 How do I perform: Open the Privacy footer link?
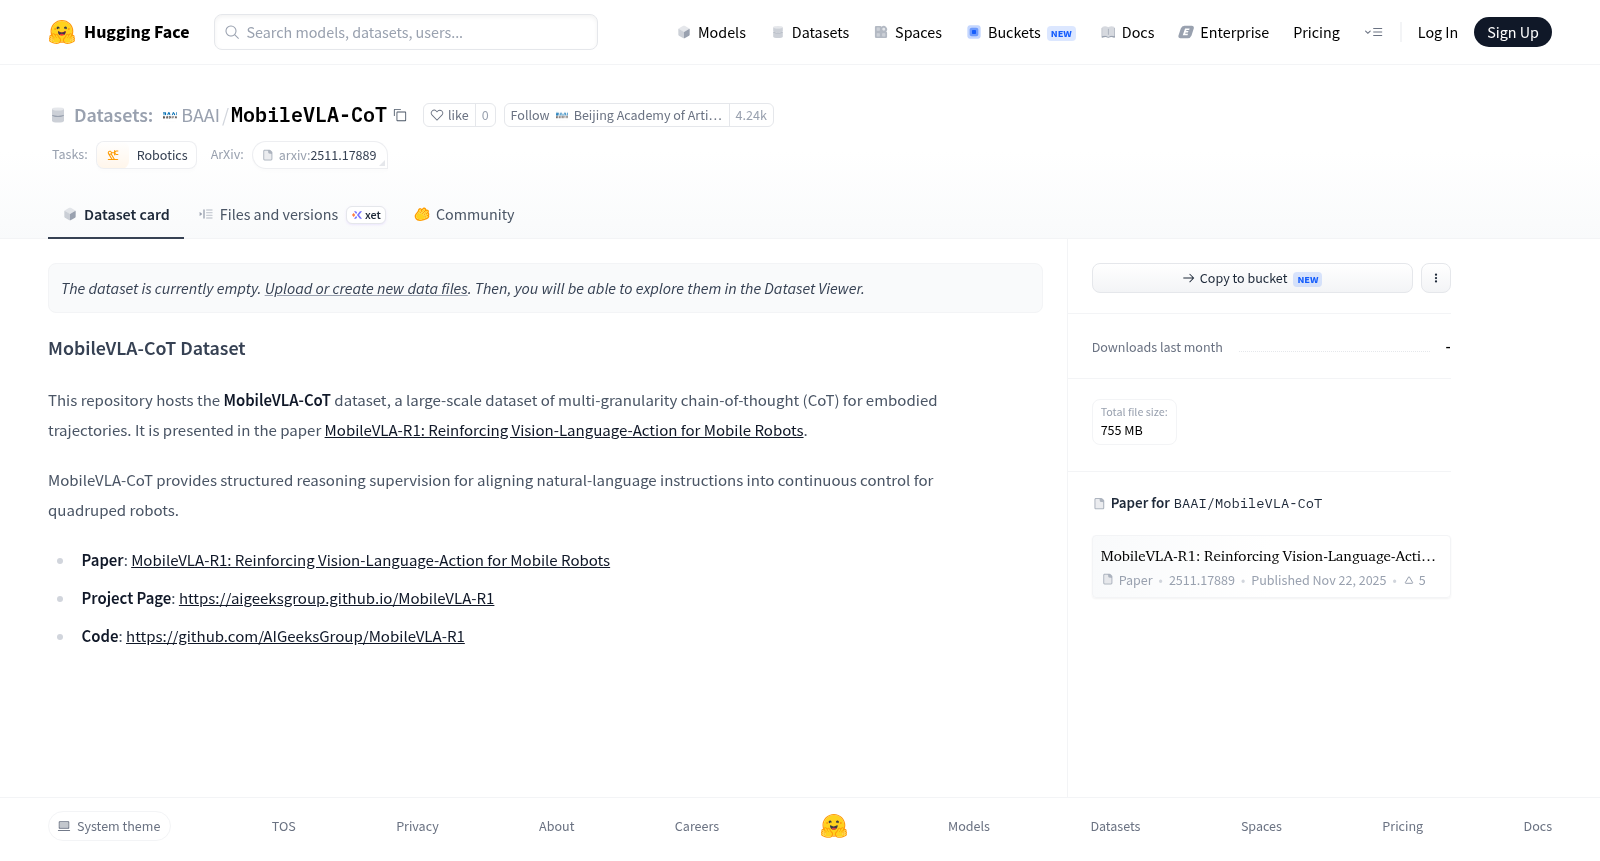pyautogui.click(x=417, y=826)
